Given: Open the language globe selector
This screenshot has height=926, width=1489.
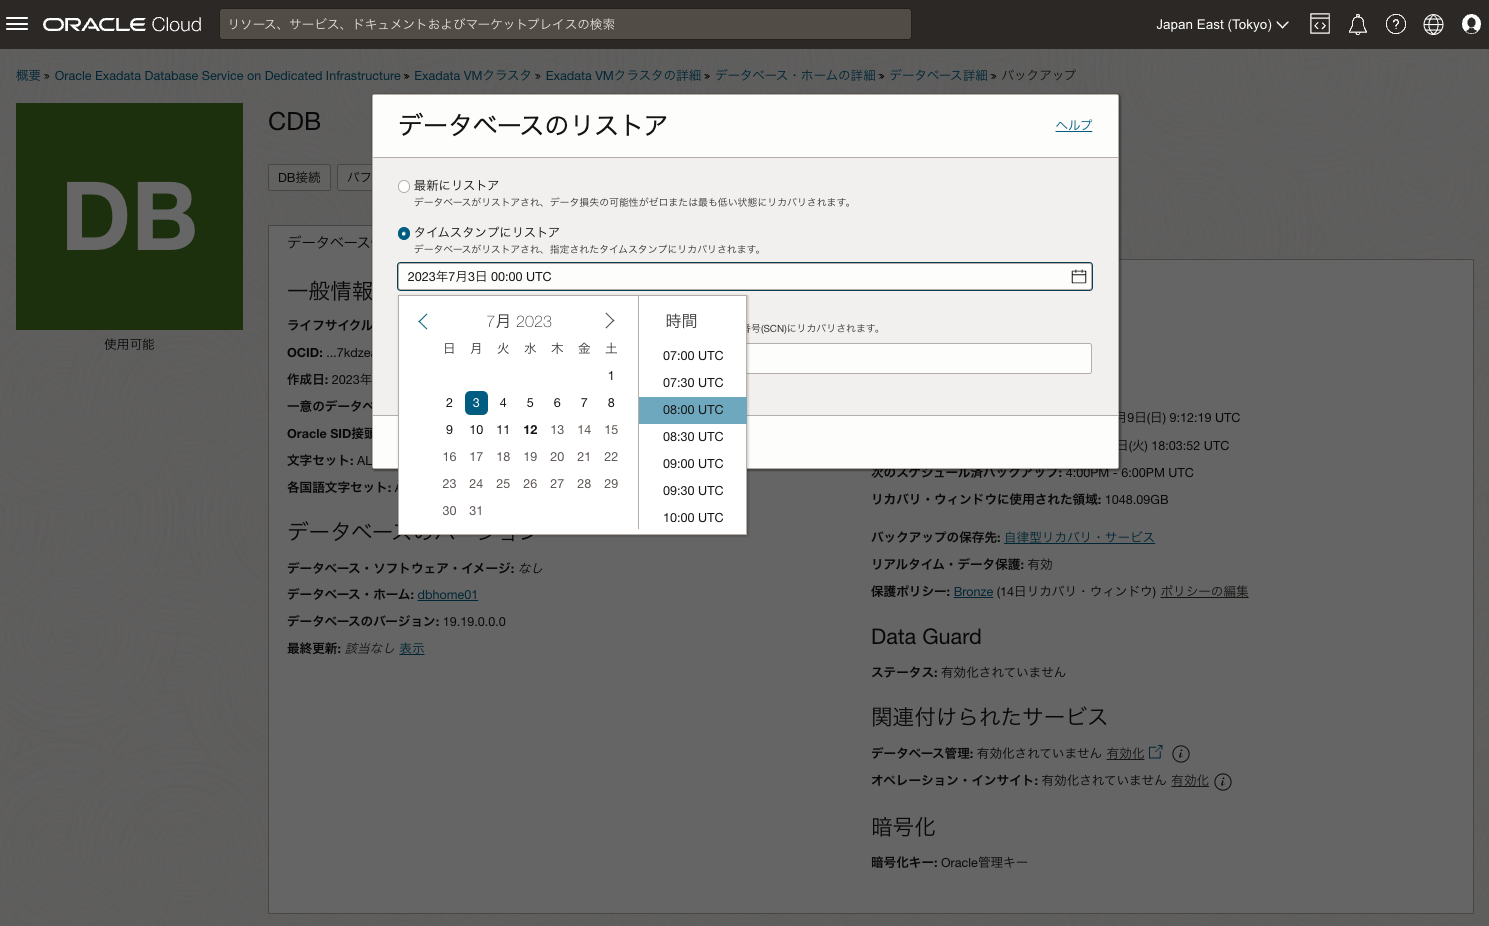Looking at the screenshot, I should point(1433,24).
